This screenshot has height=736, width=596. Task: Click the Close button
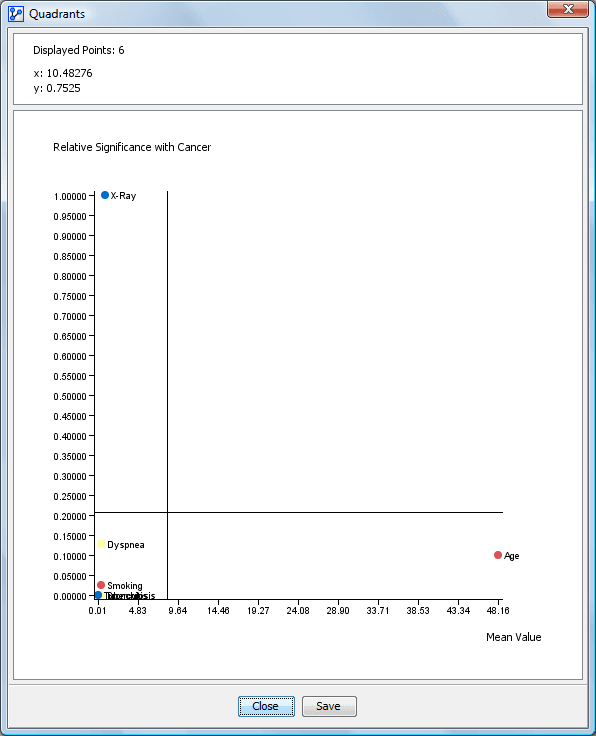pos(266,706)
